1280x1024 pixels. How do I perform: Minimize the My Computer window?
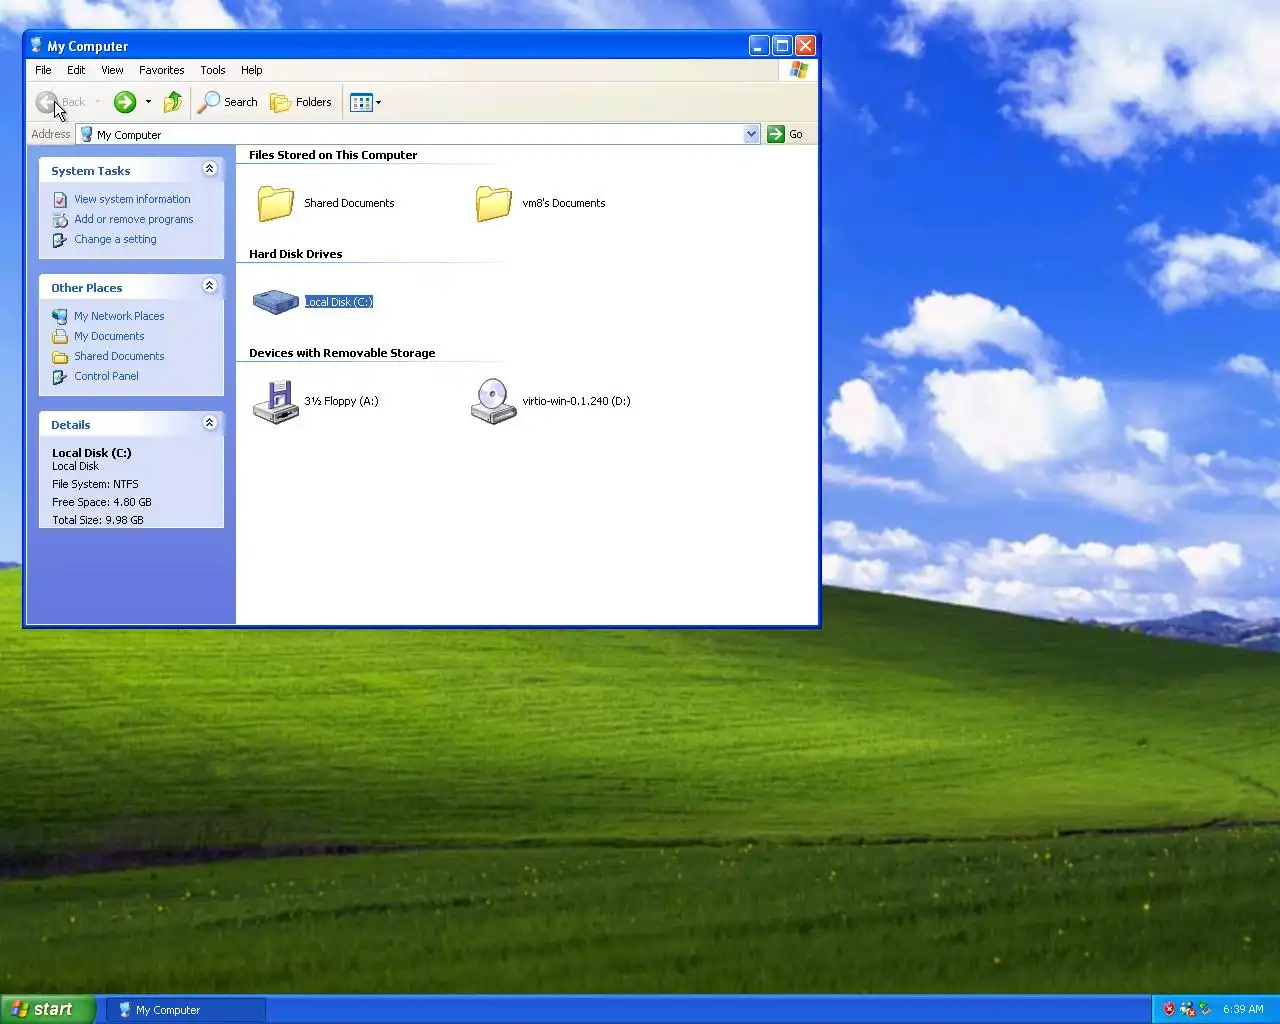click(x=759, y=45)
